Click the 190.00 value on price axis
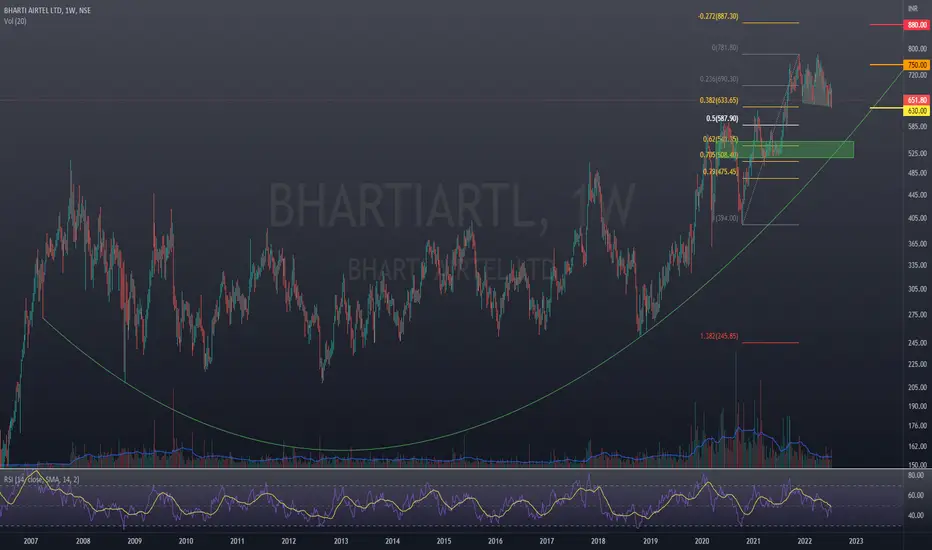This screenshot has width=932, height=550. pos(917,406)
